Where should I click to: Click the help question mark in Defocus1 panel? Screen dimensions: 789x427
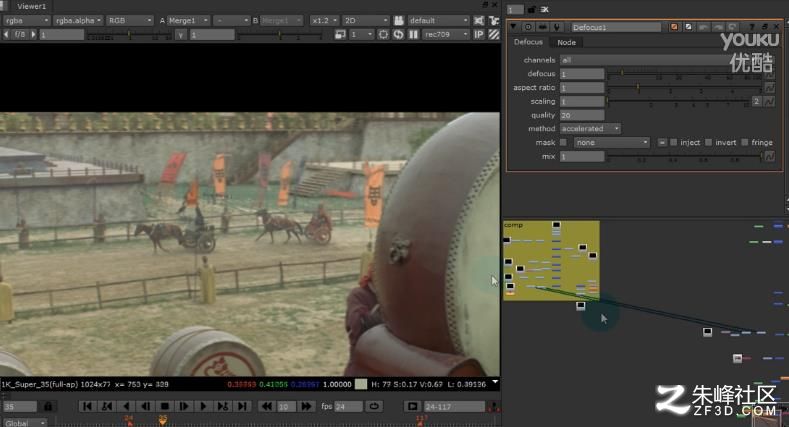coord(751,27)
